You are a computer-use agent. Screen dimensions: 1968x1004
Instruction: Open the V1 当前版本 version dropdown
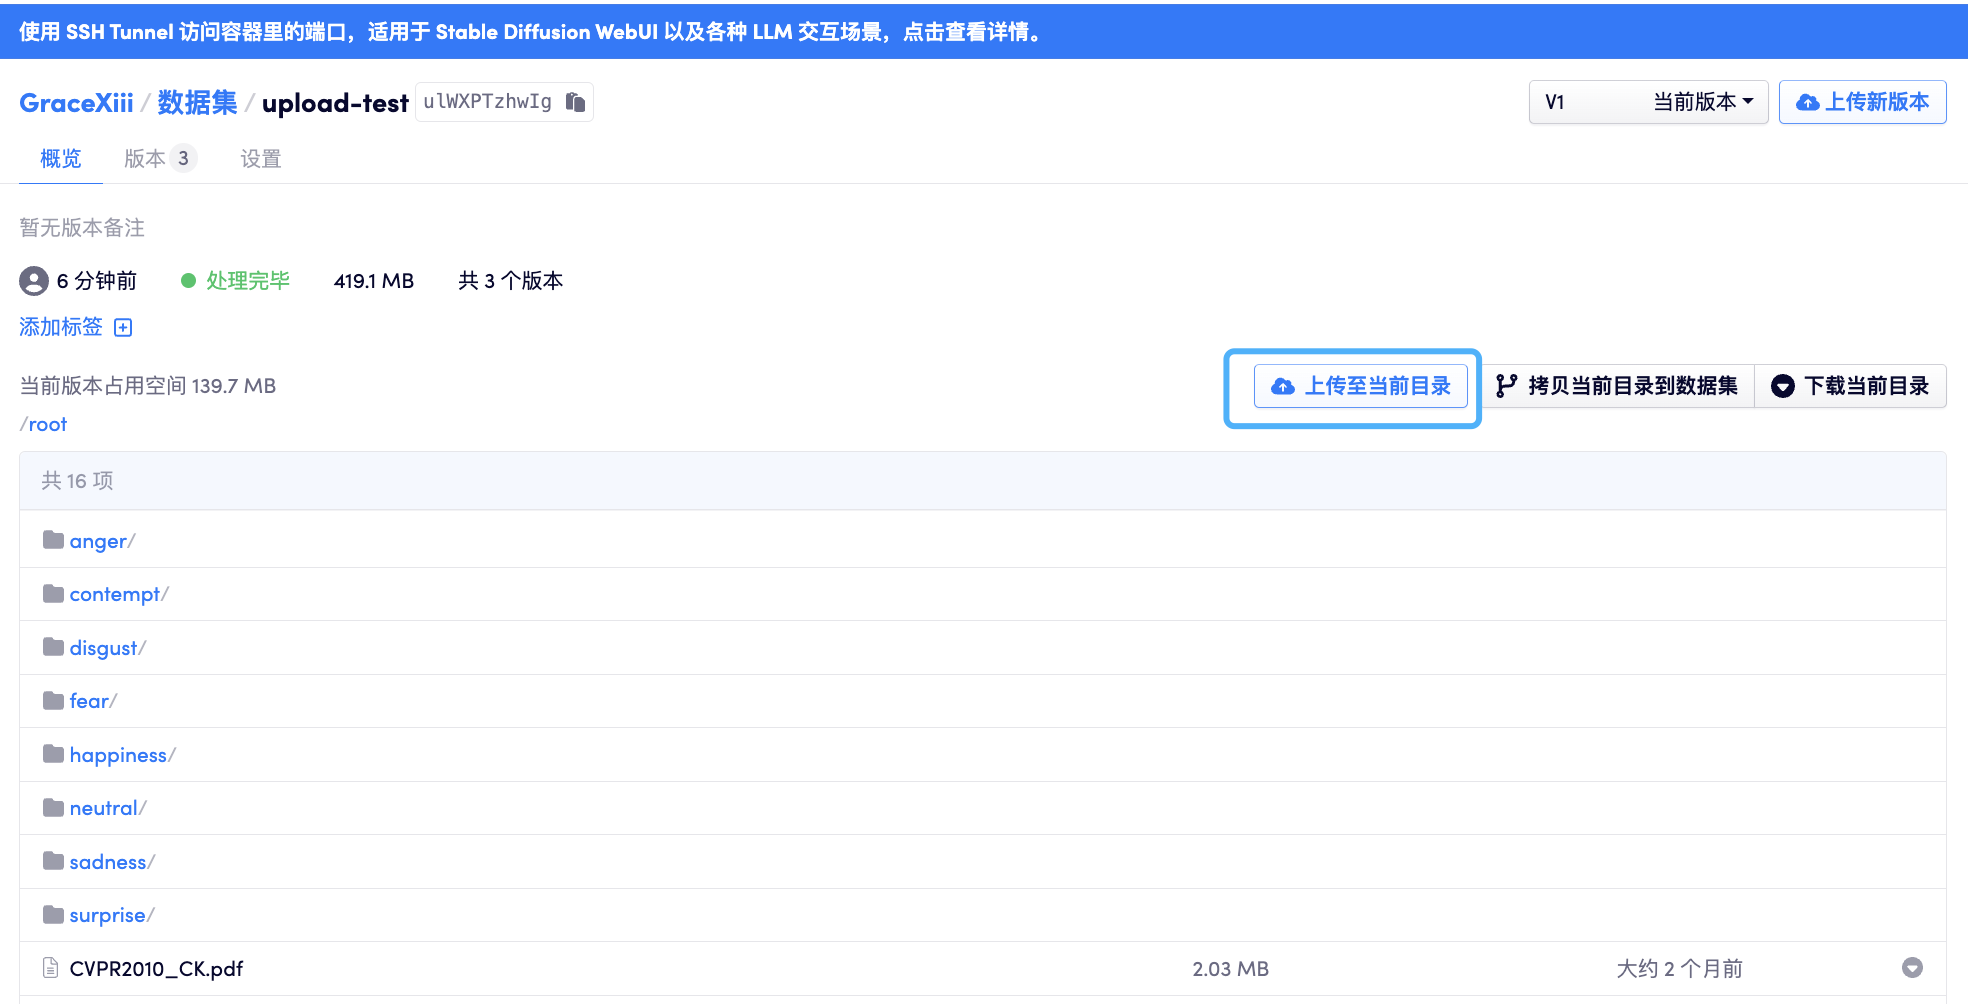coord(1647,102)
